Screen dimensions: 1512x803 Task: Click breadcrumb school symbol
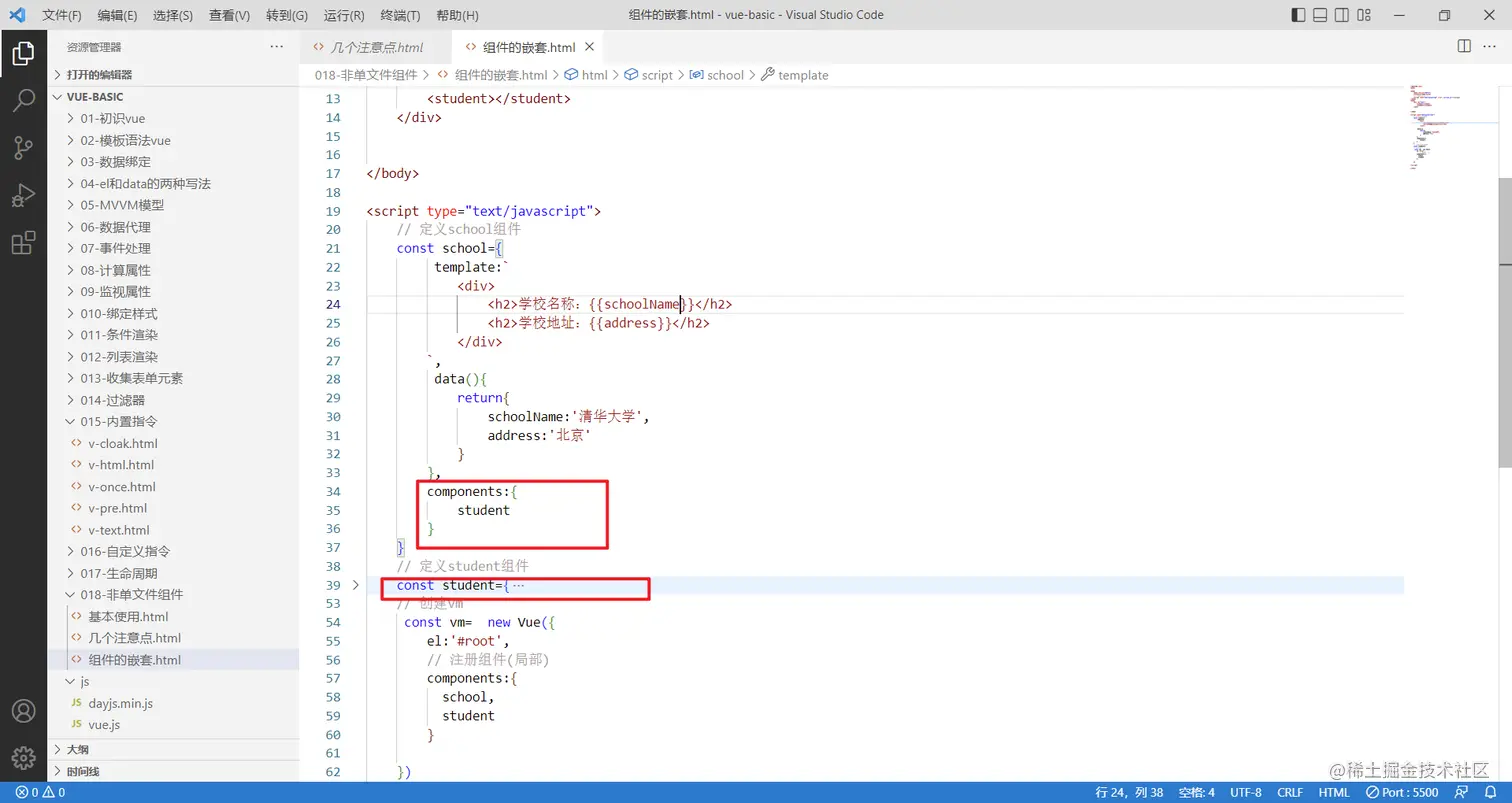pos(716,75)
